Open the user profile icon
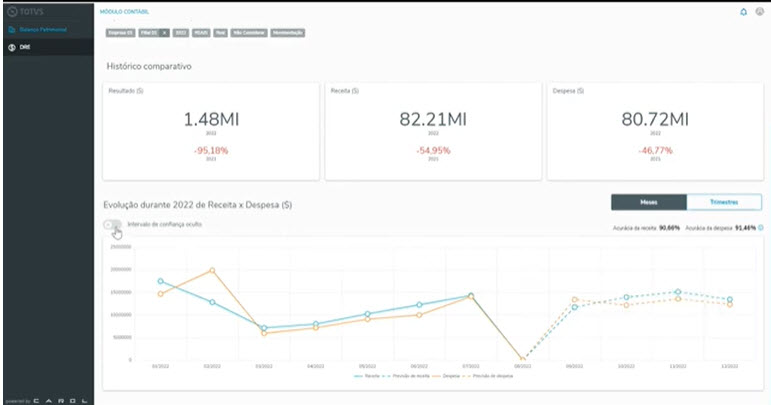771x405 pixels. pyautogui.click(x=759, y=11)
